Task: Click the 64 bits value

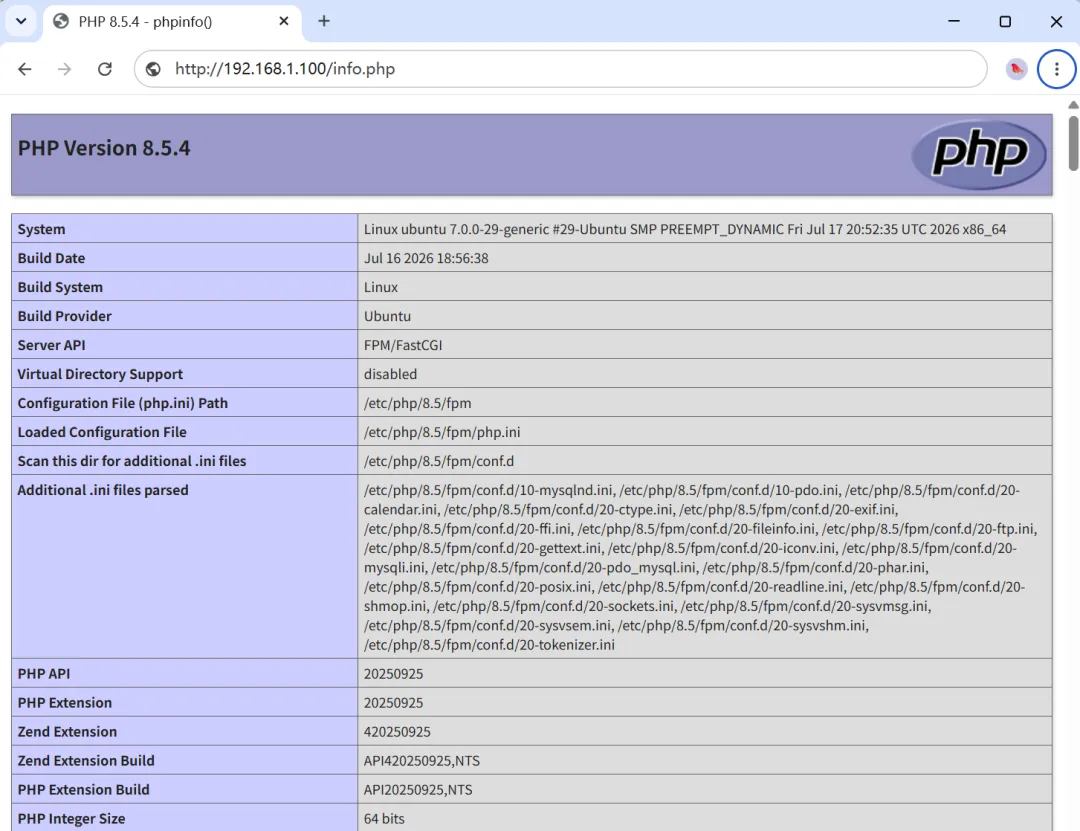Action: (384, 818)
